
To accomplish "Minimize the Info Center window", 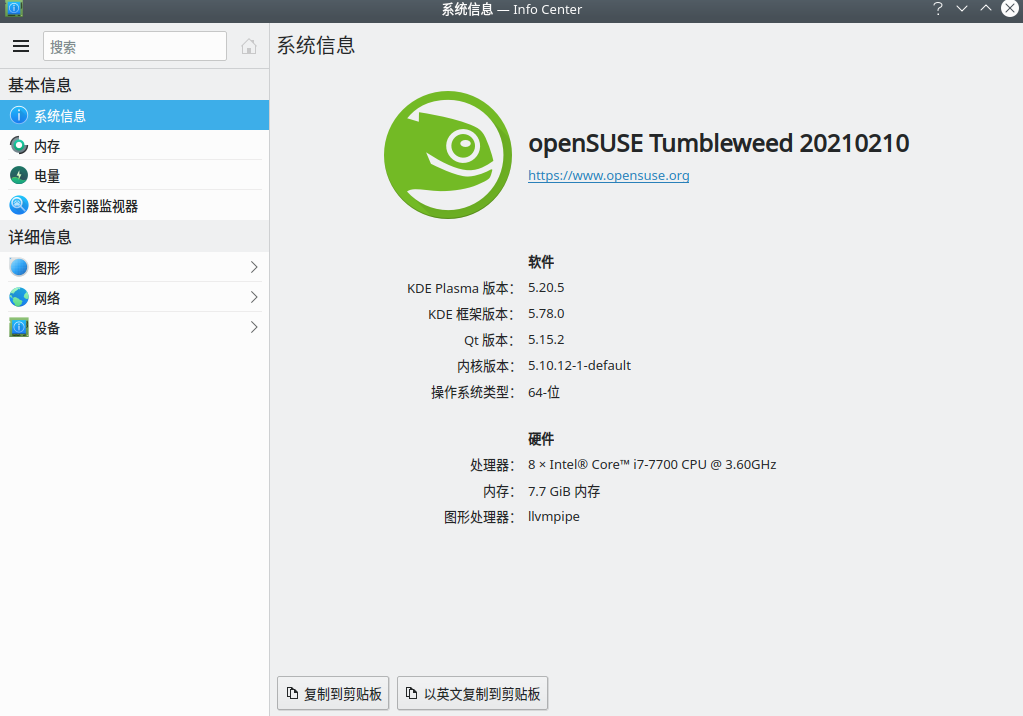I will coord(962,9).
